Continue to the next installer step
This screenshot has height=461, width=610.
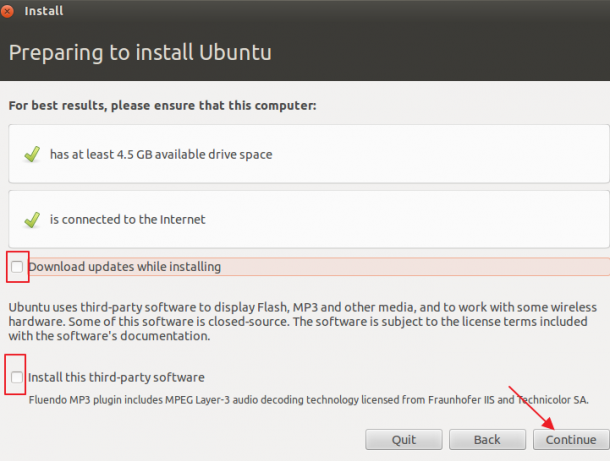pyautogui.click(x=571, y=440)
